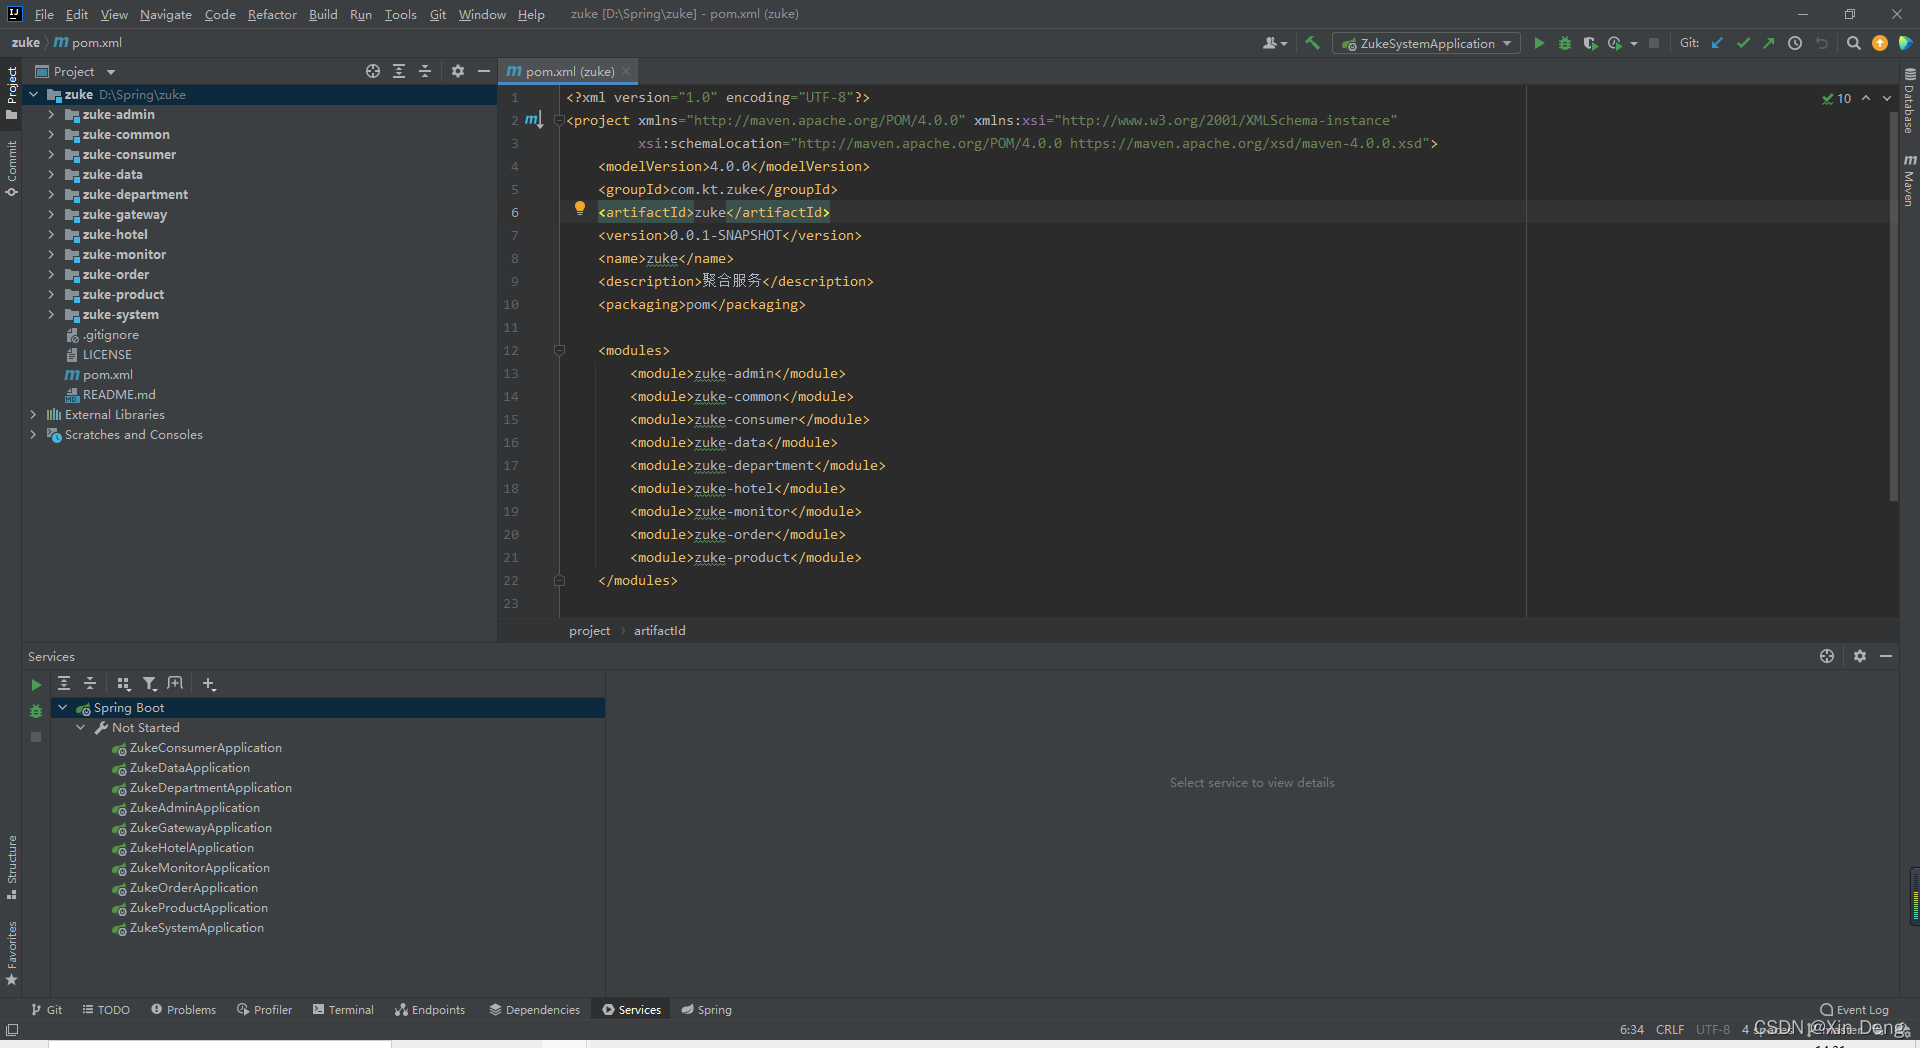
Task: Expand all services icon in Services toolbar
Action: [x=64, y=683]
